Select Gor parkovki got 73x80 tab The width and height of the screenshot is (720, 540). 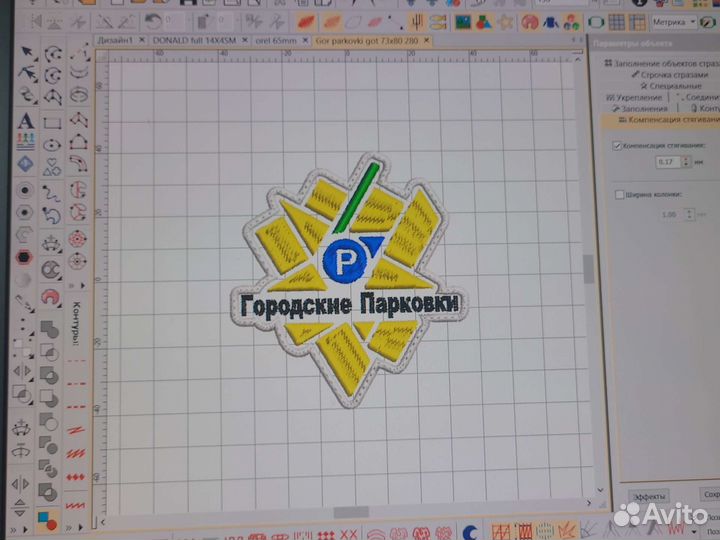[x=367, y=40]
